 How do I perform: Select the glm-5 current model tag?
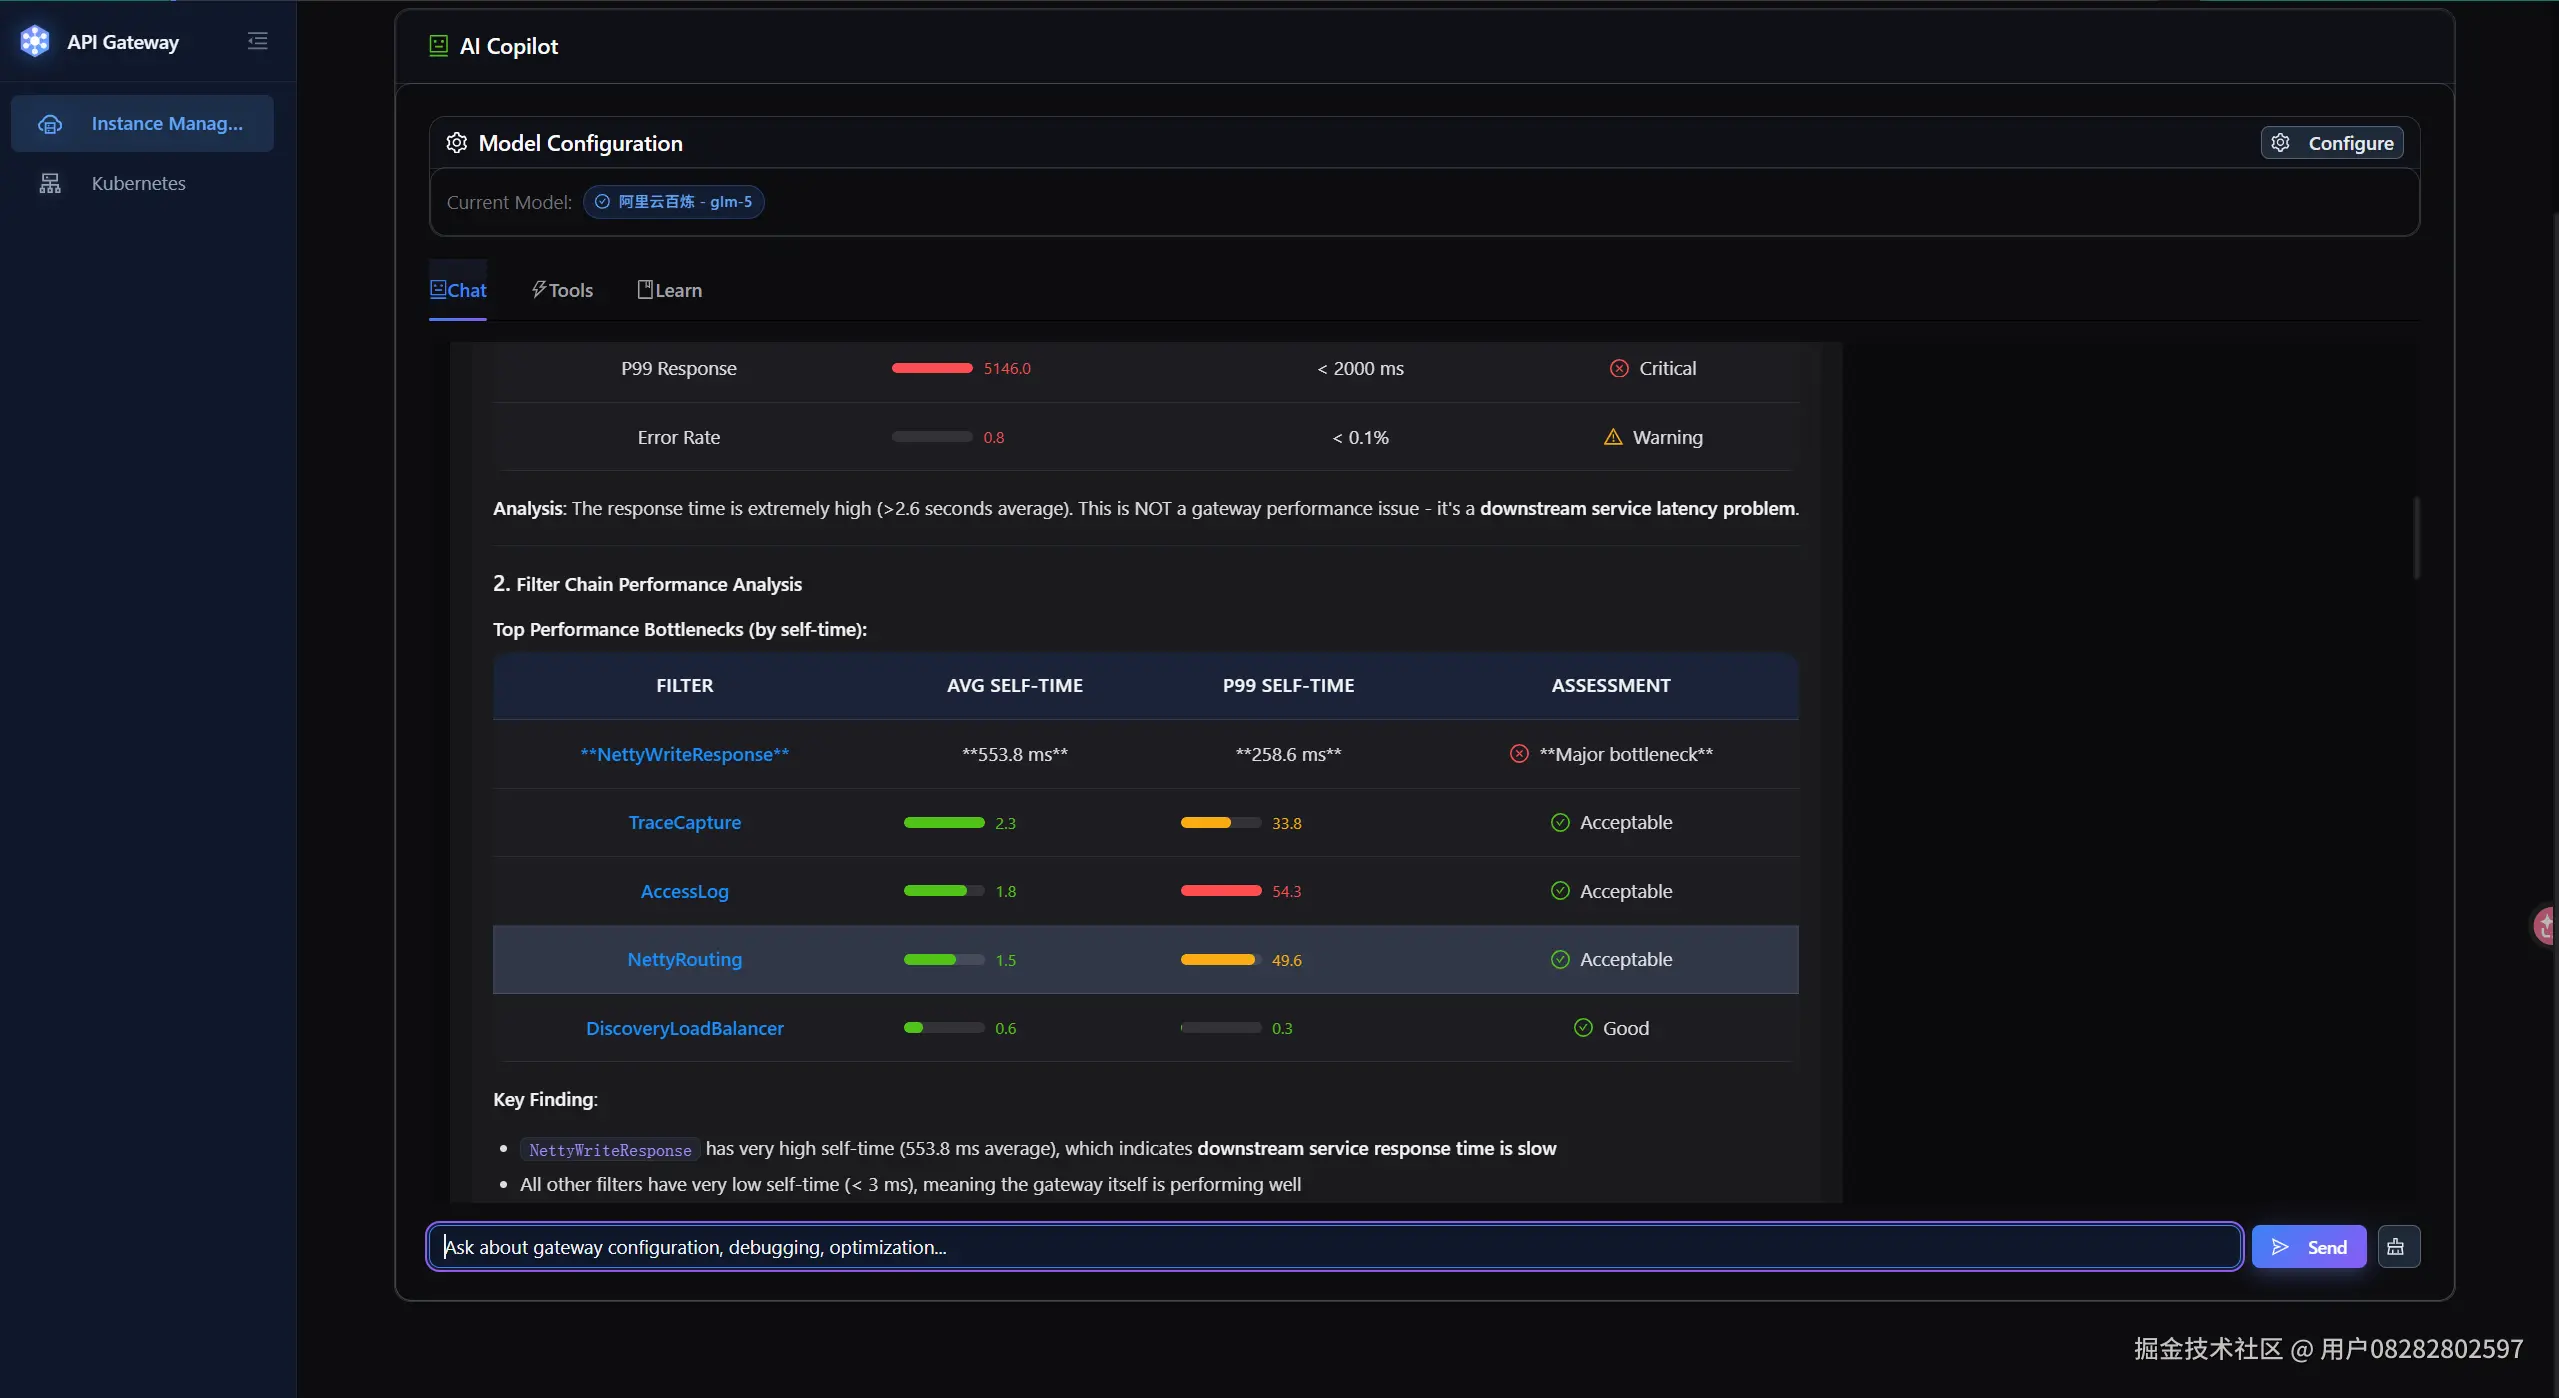pos(673,202)
